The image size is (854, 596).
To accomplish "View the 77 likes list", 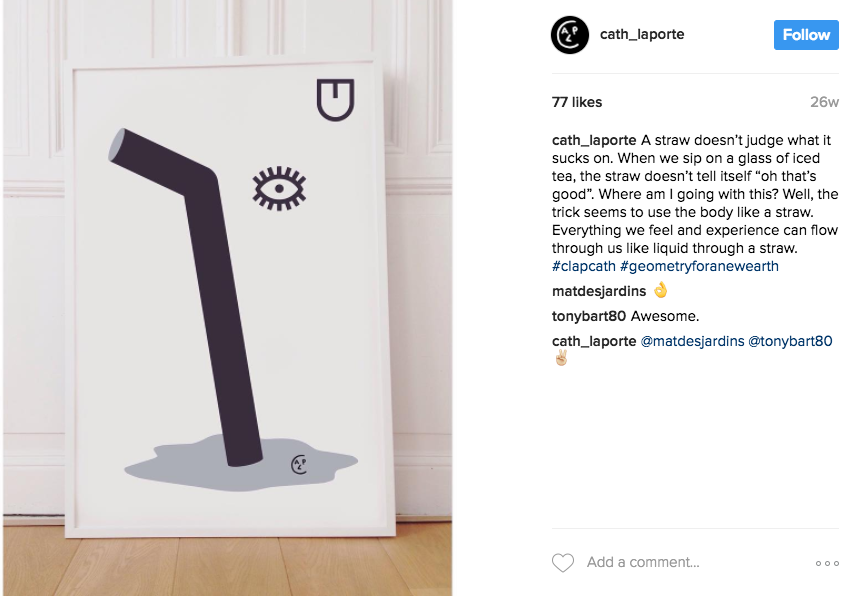I will click(577, 102).
